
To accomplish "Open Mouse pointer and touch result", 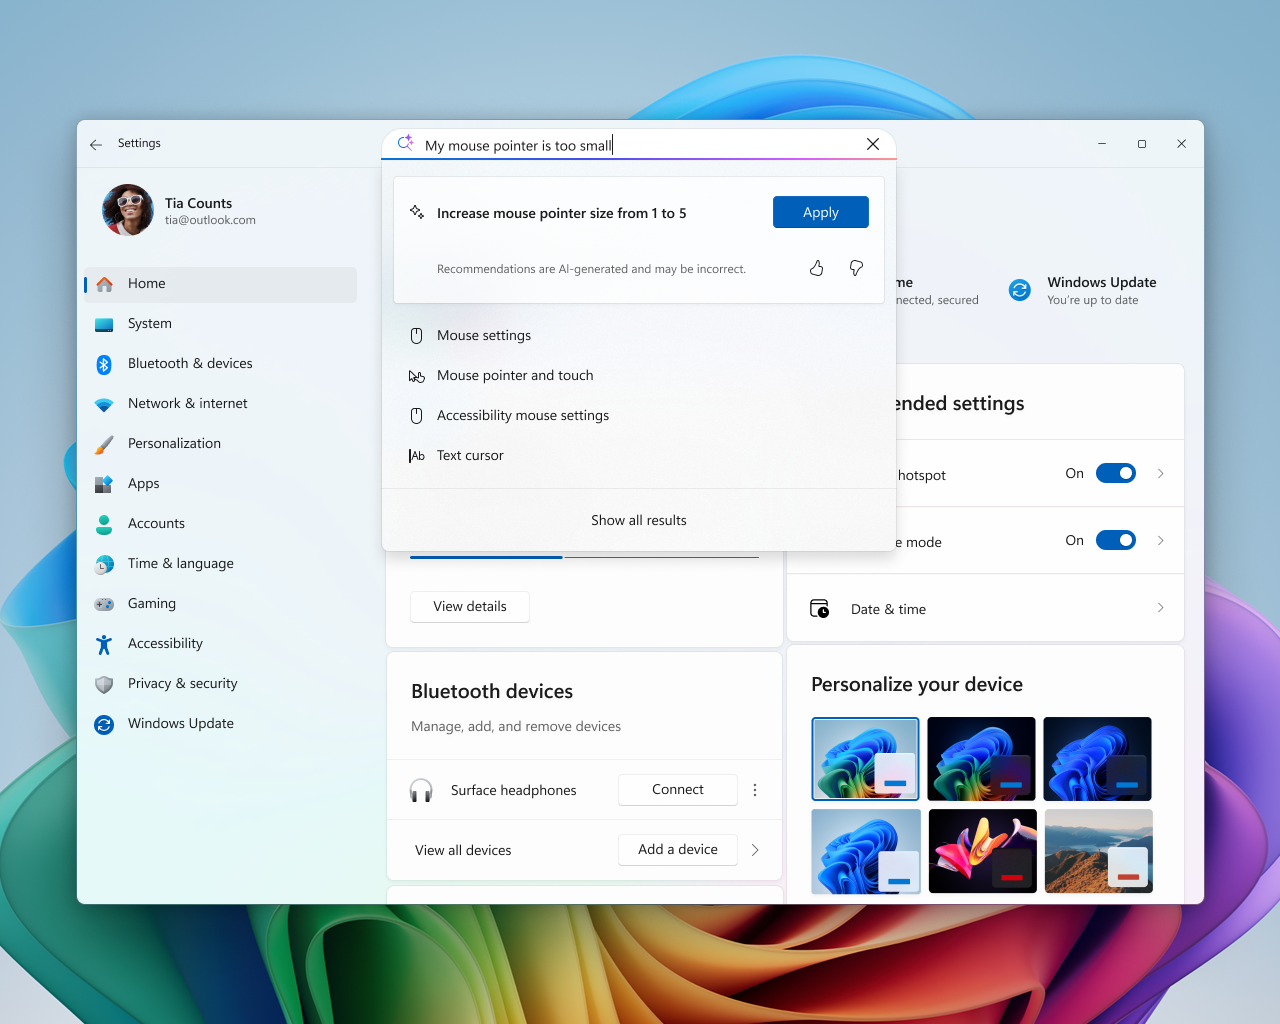I will [639, 376].
